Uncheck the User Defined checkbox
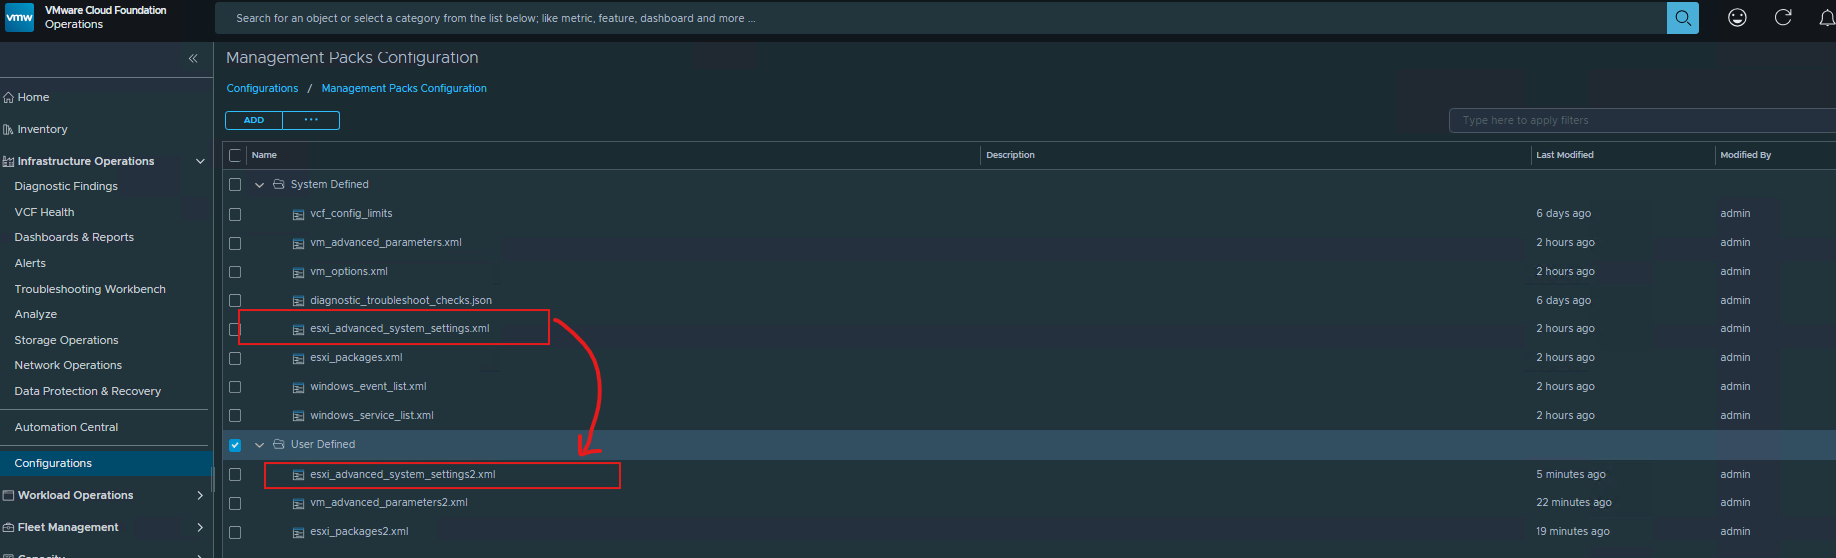This screenshot has width=1836, height=558. point(235,445)
